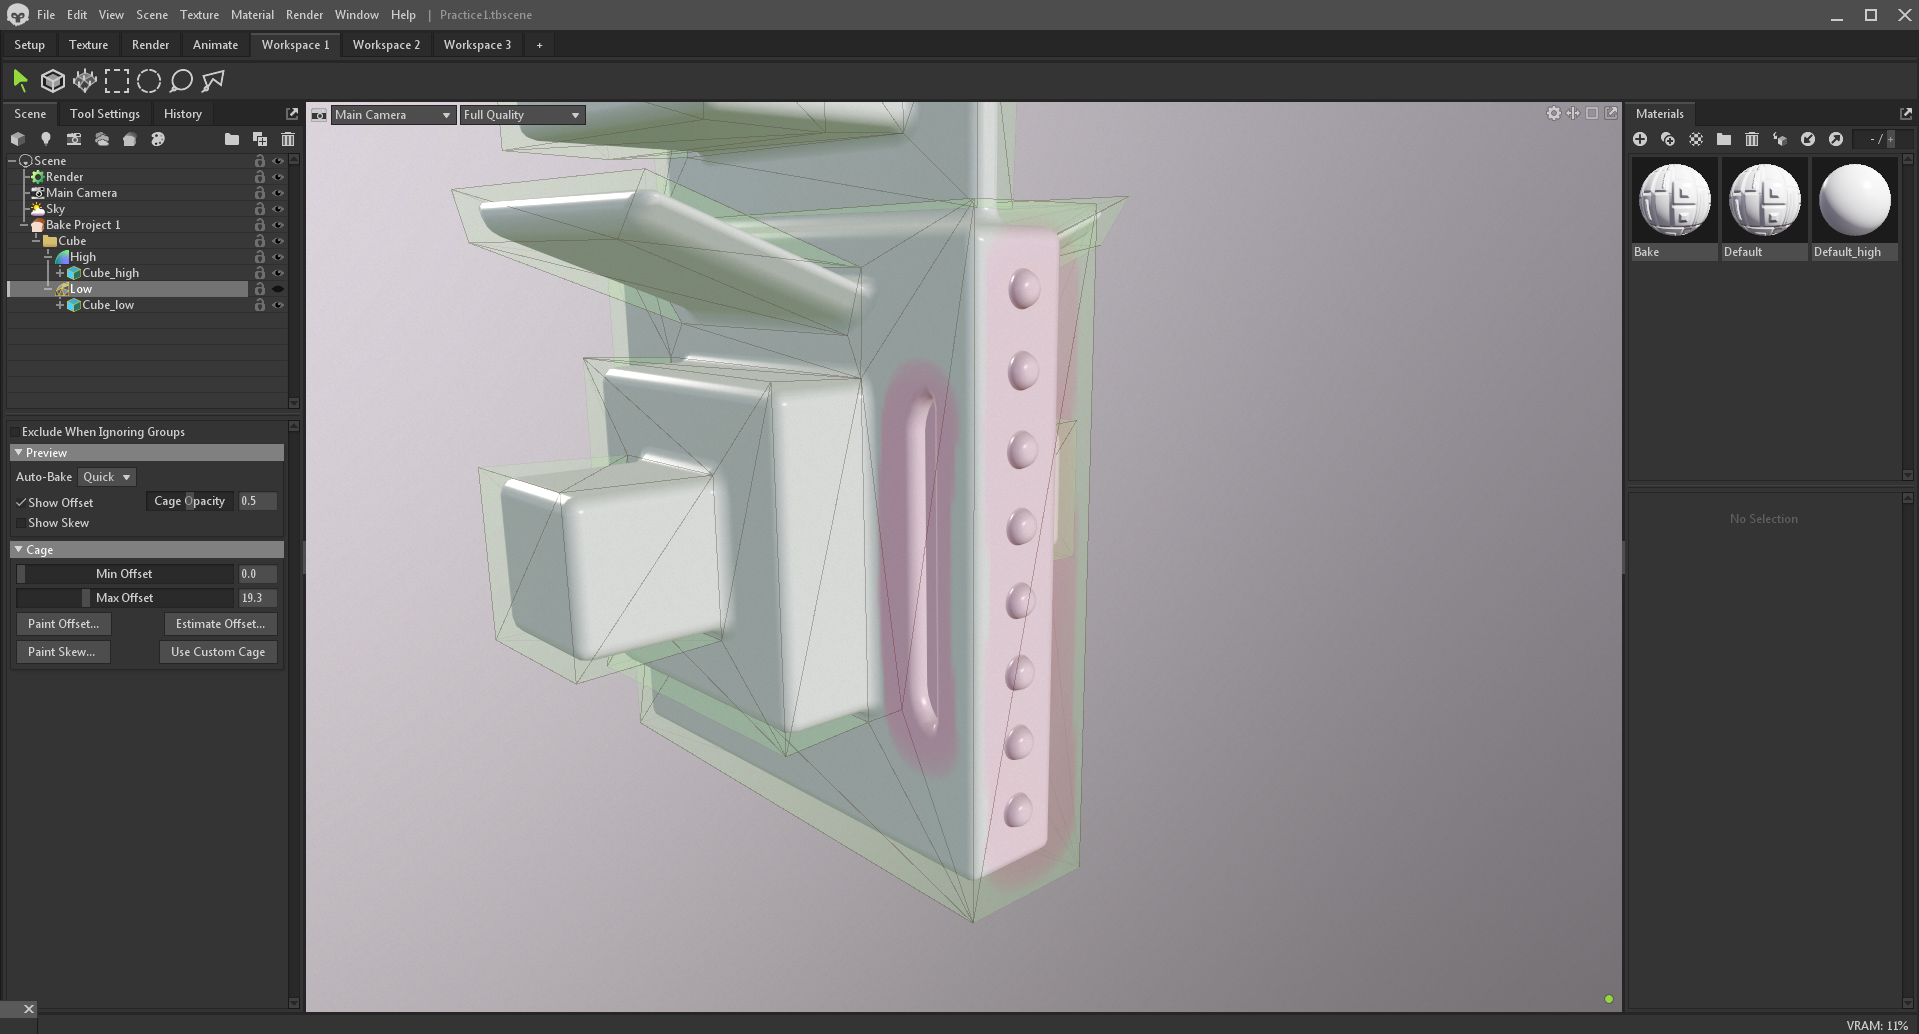The width and height of the screenshot is (1919, 1034).
Task: Toggle viewport safe frame square icon
Action: coord(1592,114)
